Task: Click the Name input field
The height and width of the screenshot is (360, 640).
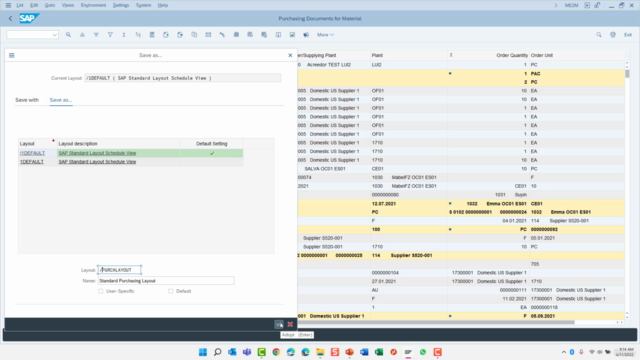Action: pos(166,281)
